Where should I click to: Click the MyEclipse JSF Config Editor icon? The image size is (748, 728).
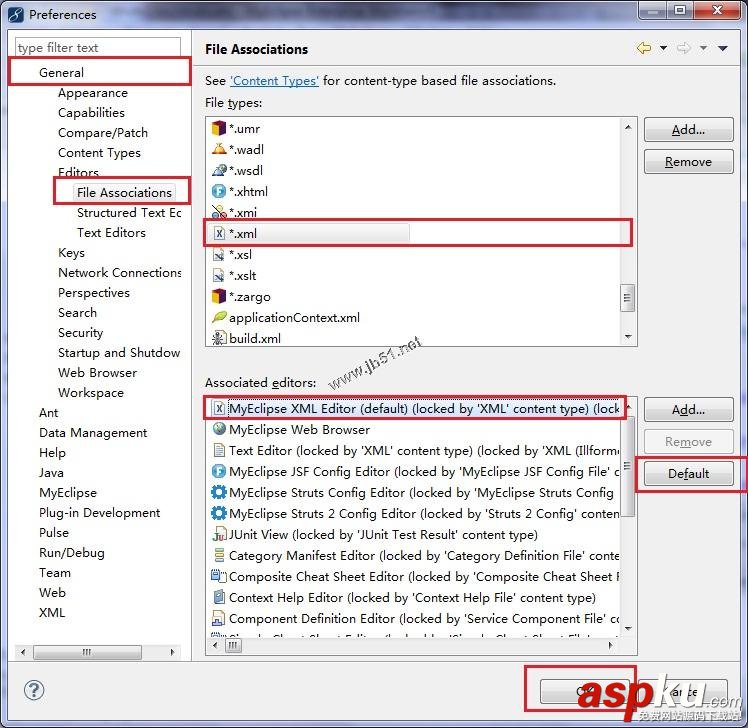[x=218, y=471]
